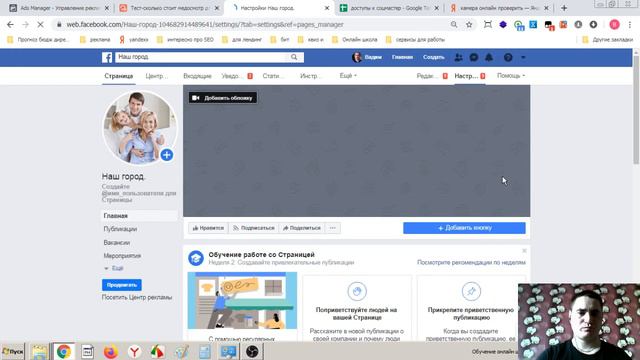640x360 pixels.
Task: Open notifications bell in Facebook header
Action: pyautogui.click(x=489, y=58)
